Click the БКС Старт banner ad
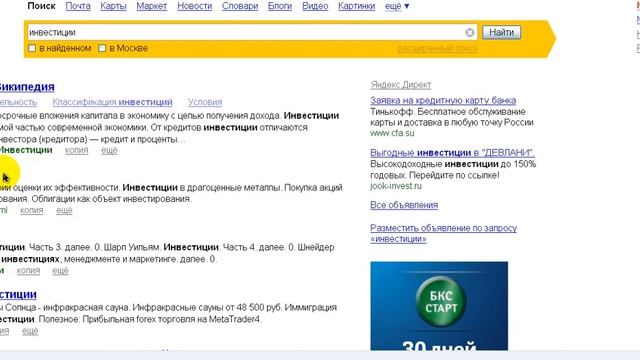This screenshot has width=640, height=360. pos(439,306)
